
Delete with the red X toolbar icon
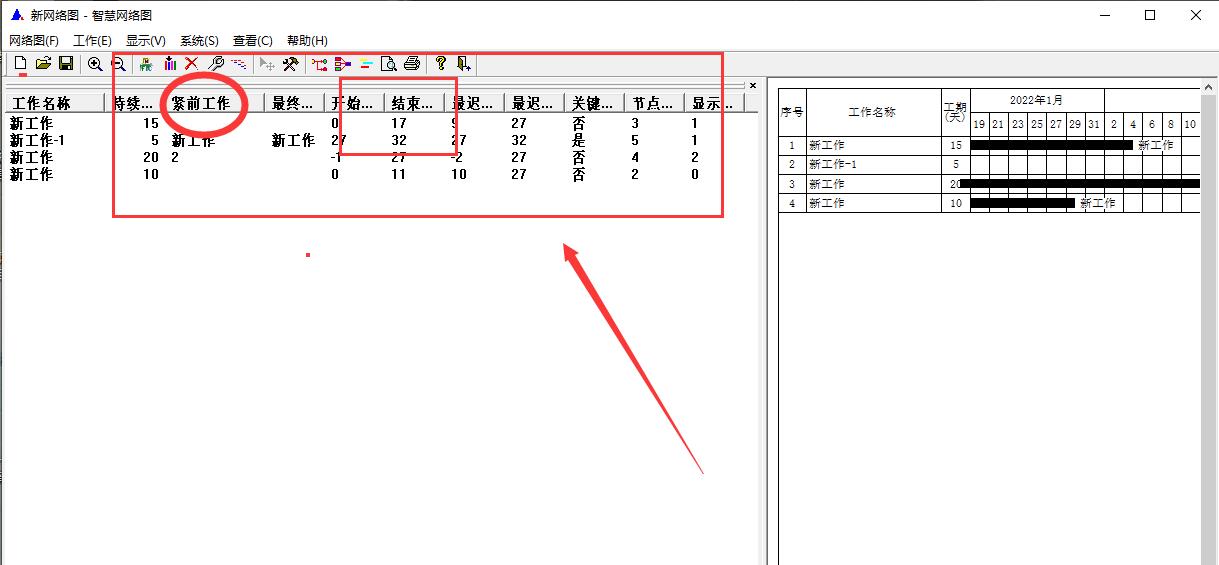[x=192, y=64]
